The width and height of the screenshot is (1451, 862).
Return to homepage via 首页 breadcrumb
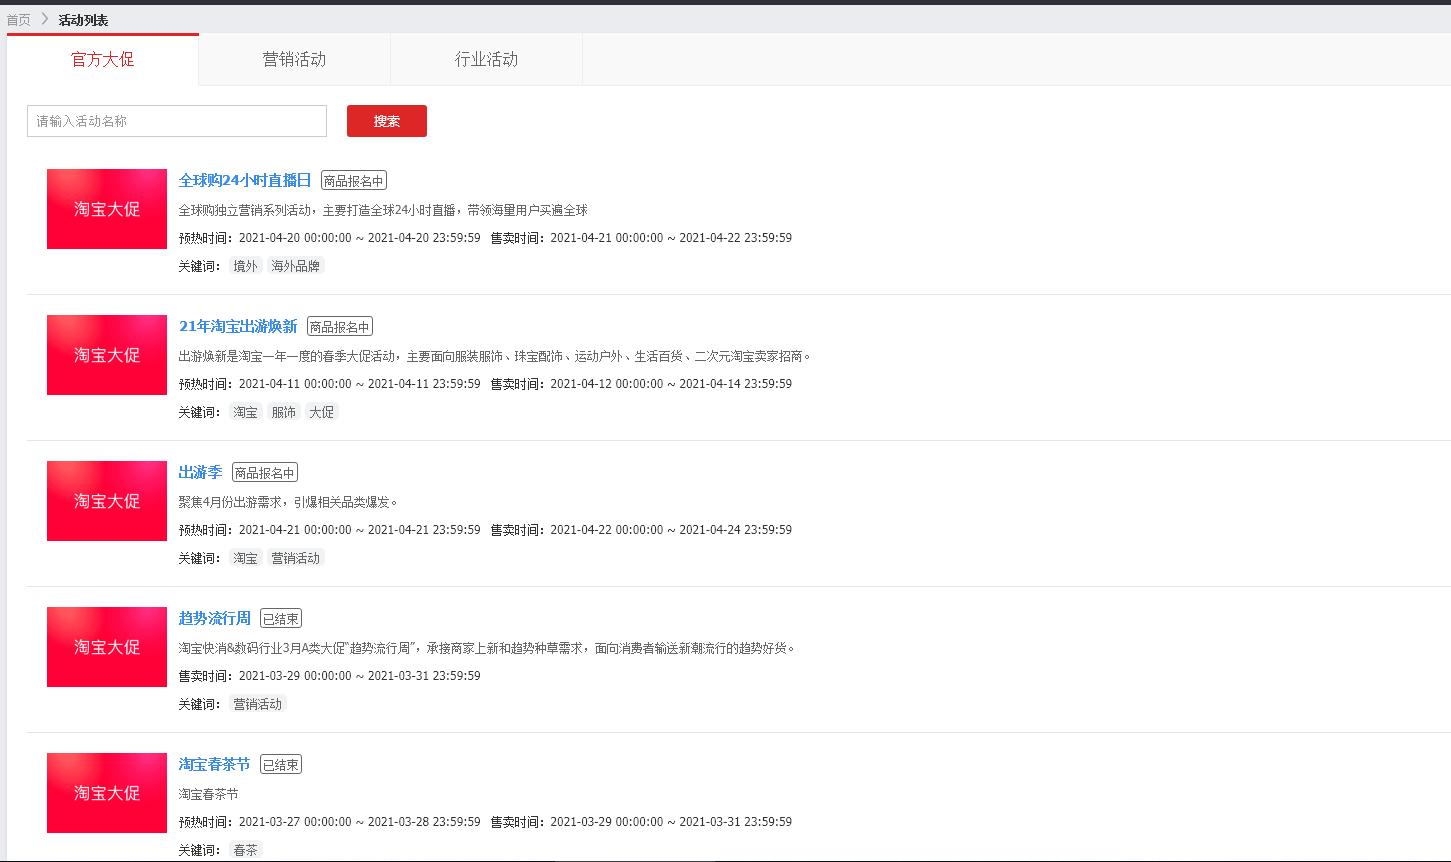(x=17, y=18)
